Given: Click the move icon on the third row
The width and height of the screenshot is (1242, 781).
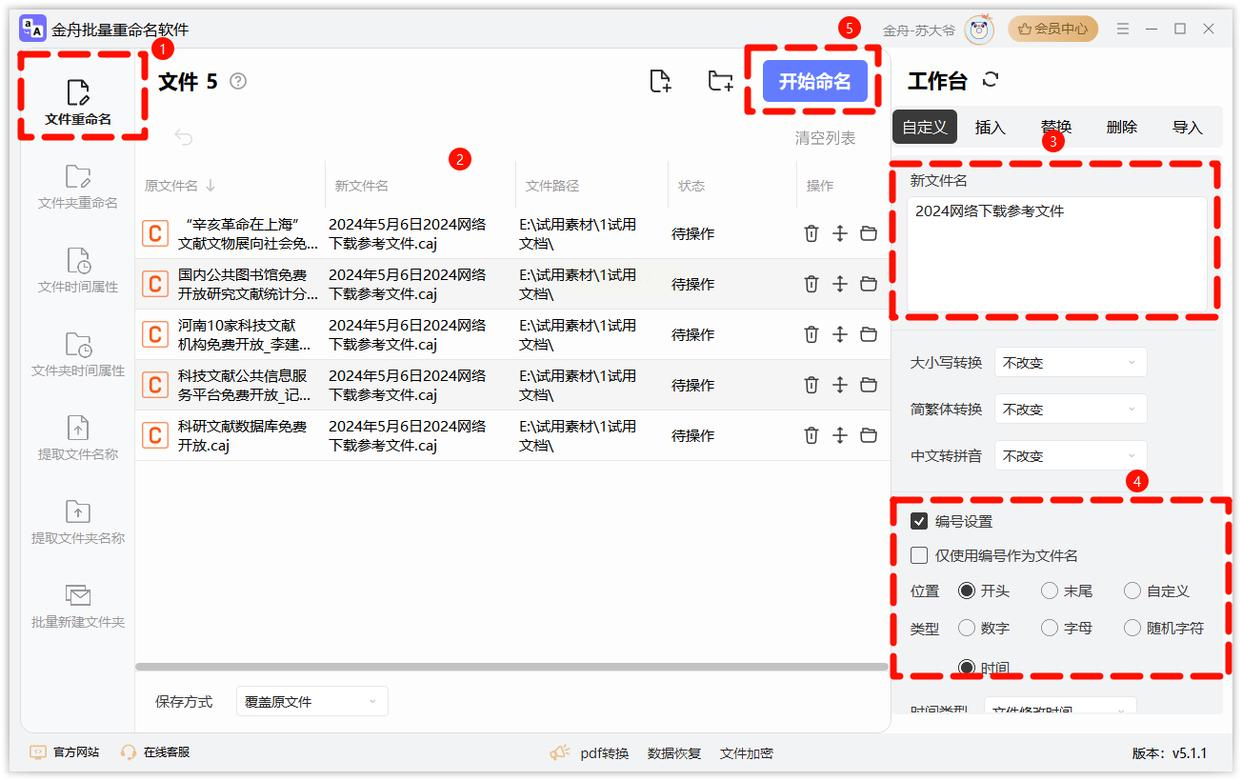Looking at the screenshot, I should pyautogui.click(x=840, y=334).
